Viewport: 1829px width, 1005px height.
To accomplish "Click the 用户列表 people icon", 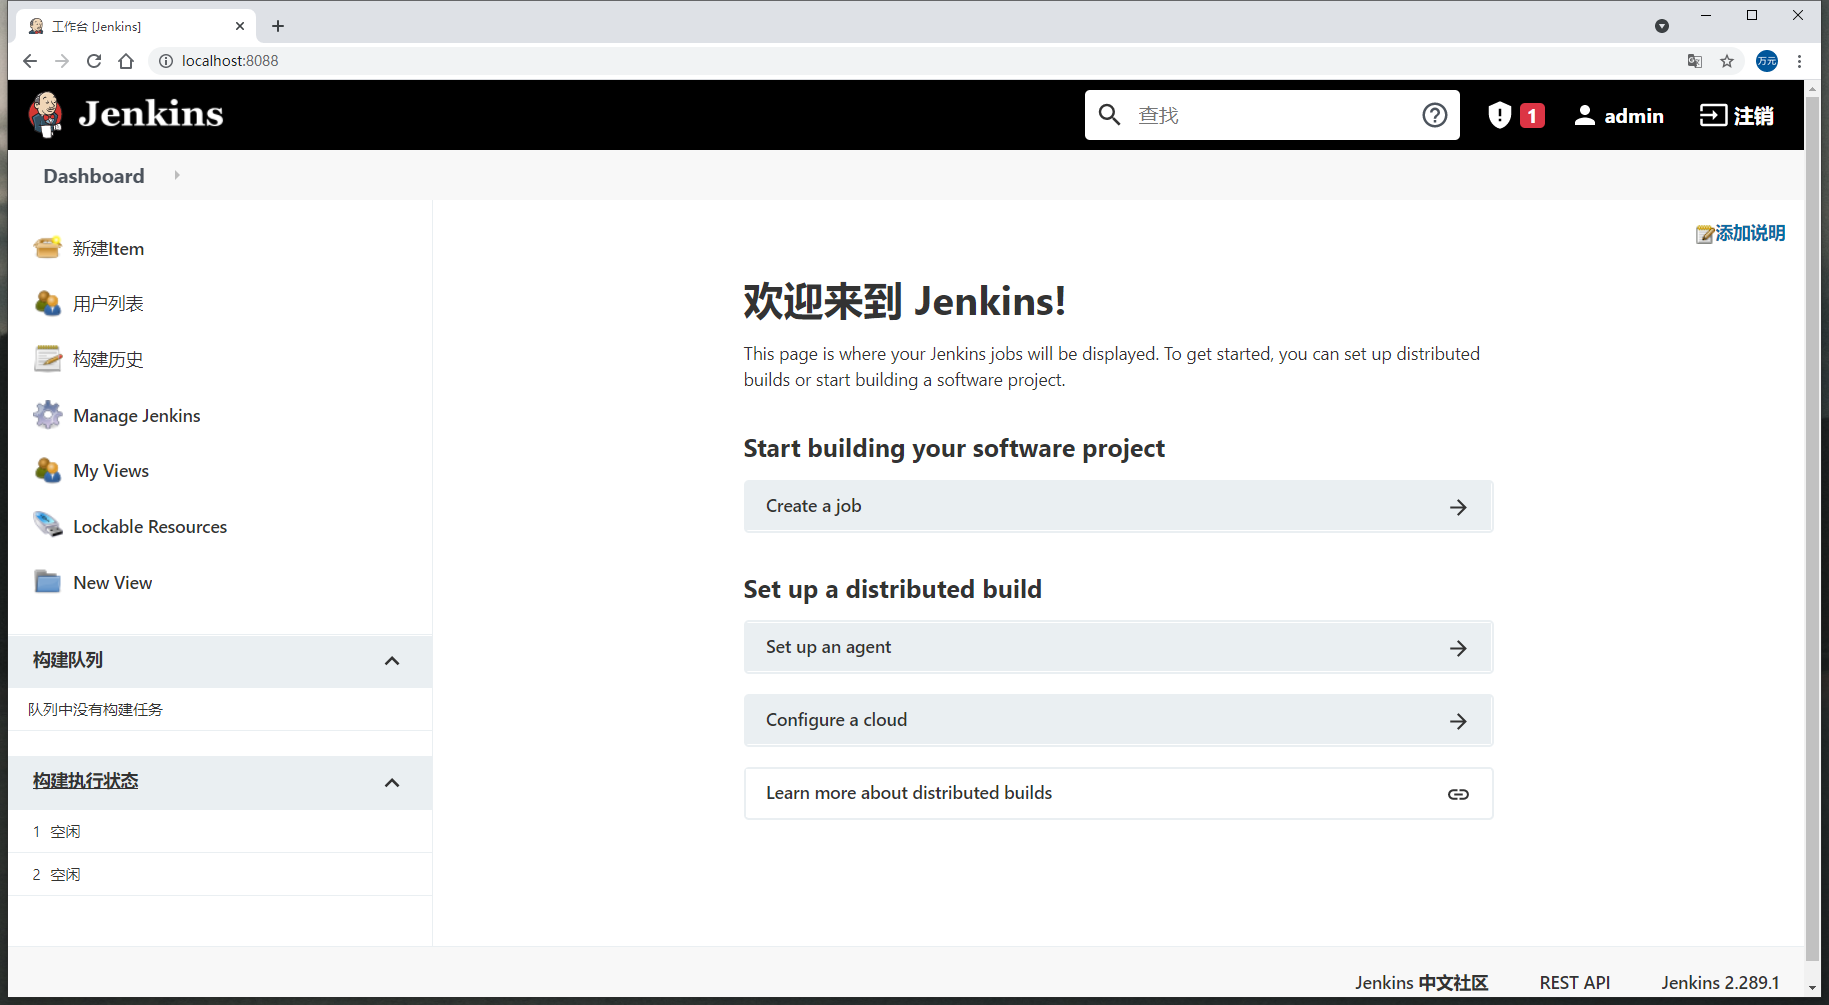I will coord(47,303).
